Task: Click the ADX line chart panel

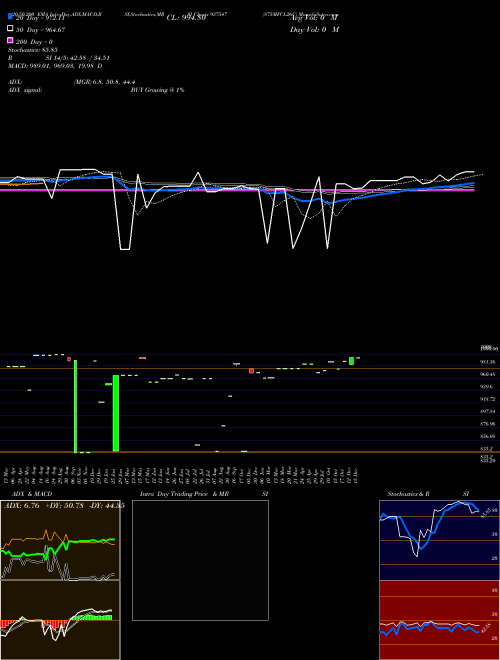Action: tap(60, 540)
